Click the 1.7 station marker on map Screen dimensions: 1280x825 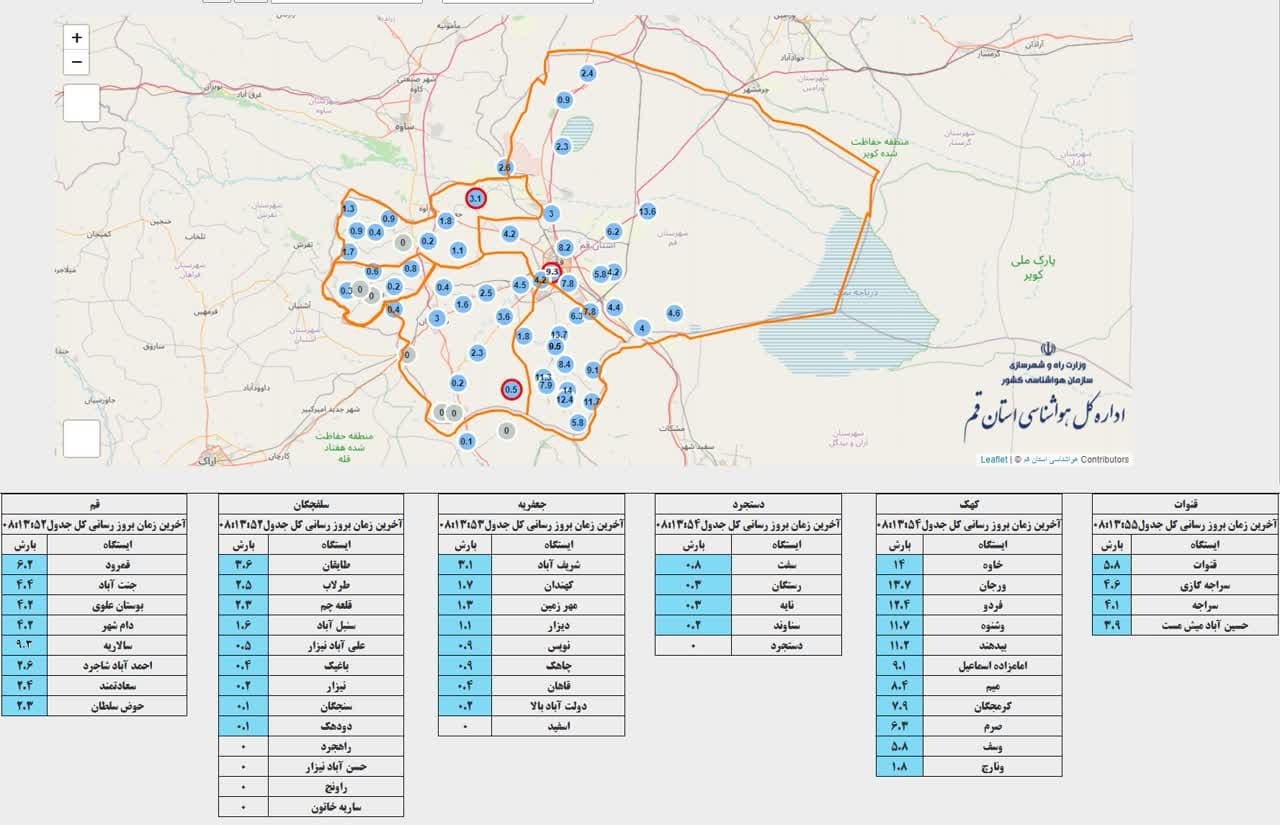click(349, 252)
